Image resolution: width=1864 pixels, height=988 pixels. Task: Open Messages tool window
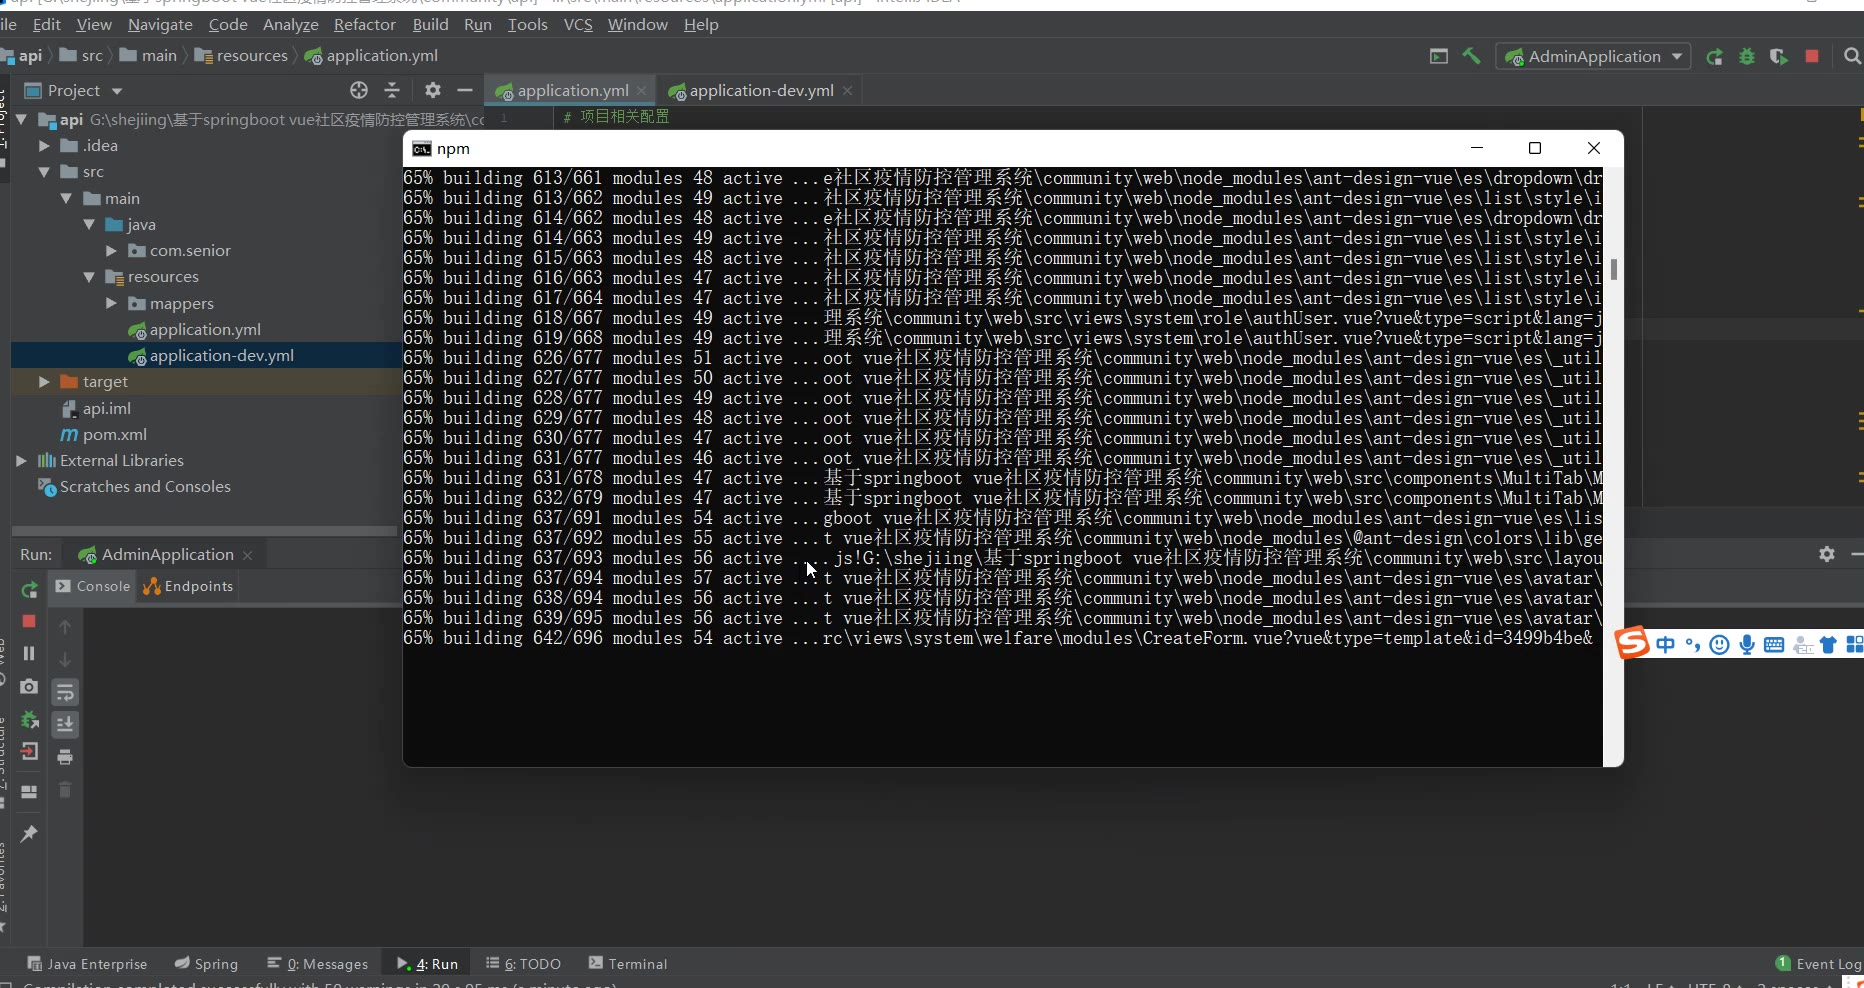click(318, 963)
